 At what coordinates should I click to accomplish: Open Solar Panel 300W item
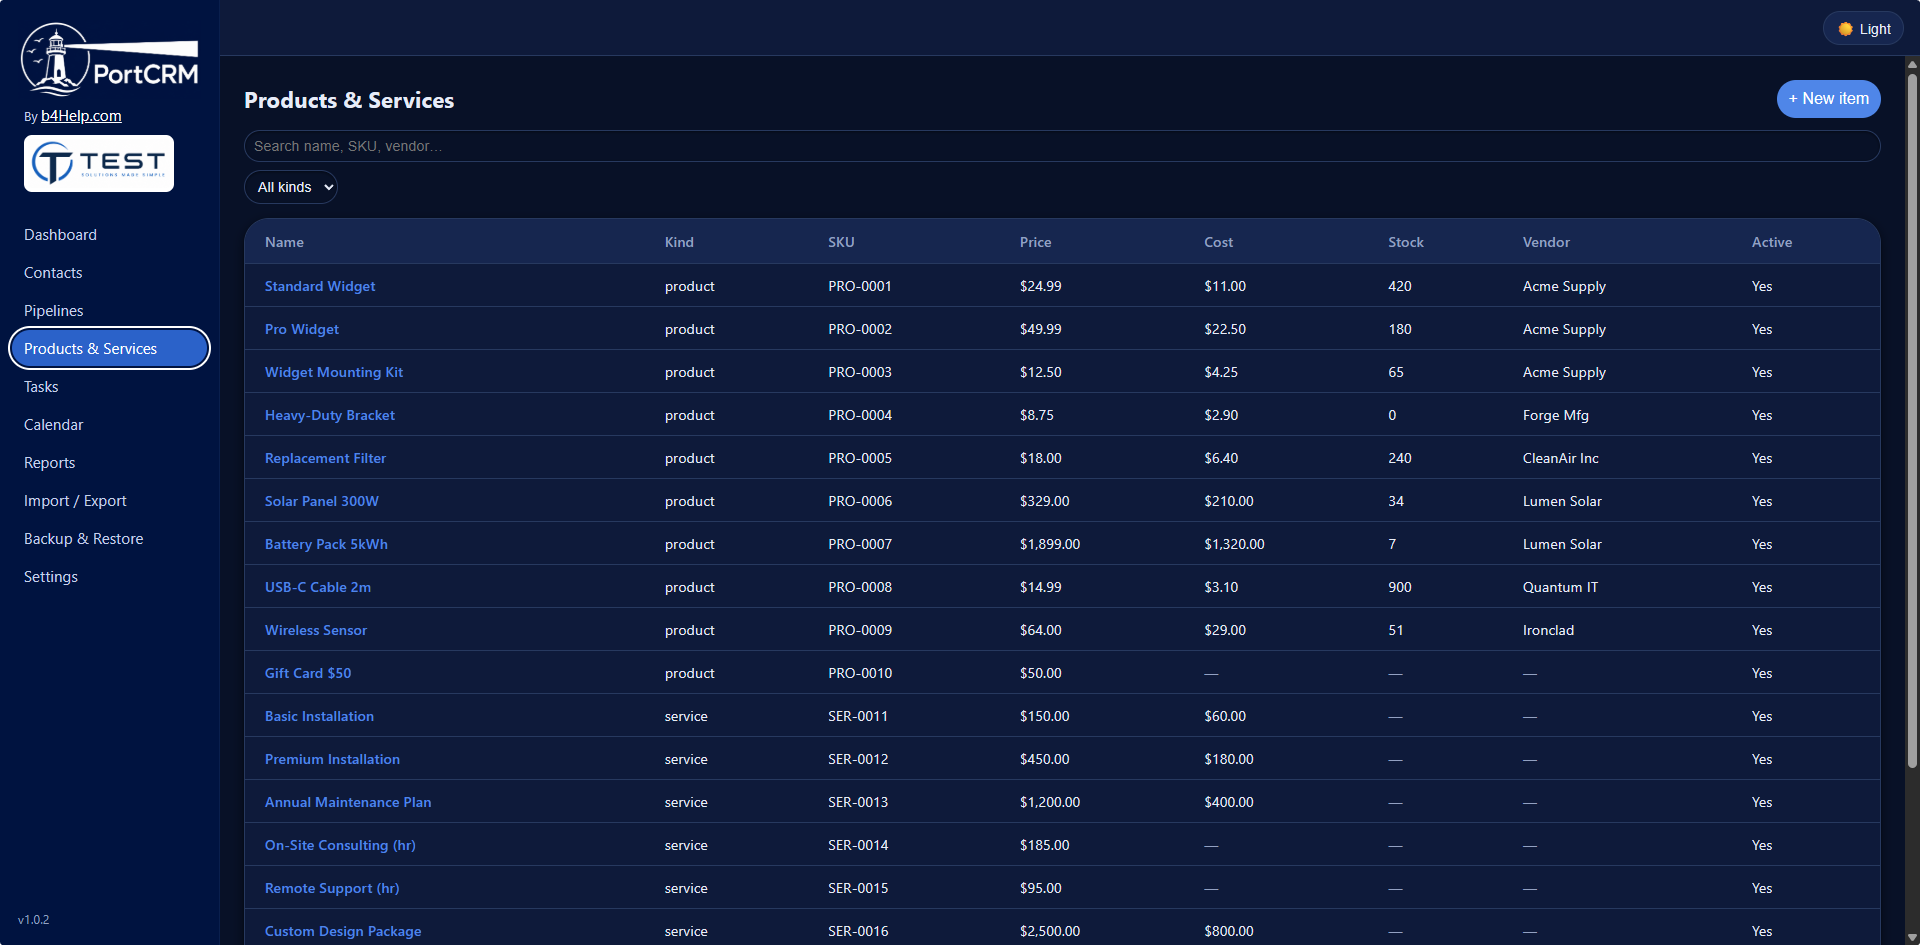pos(322,501)
